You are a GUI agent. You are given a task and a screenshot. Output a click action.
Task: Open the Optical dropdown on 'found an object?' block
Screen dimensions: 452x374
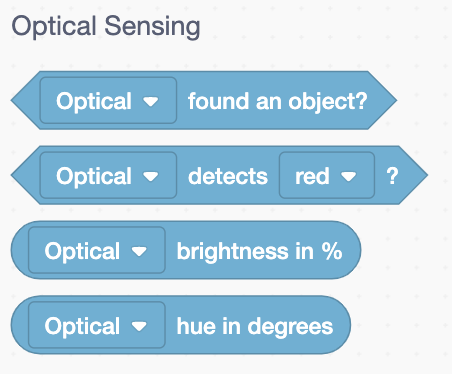(108, 100)
